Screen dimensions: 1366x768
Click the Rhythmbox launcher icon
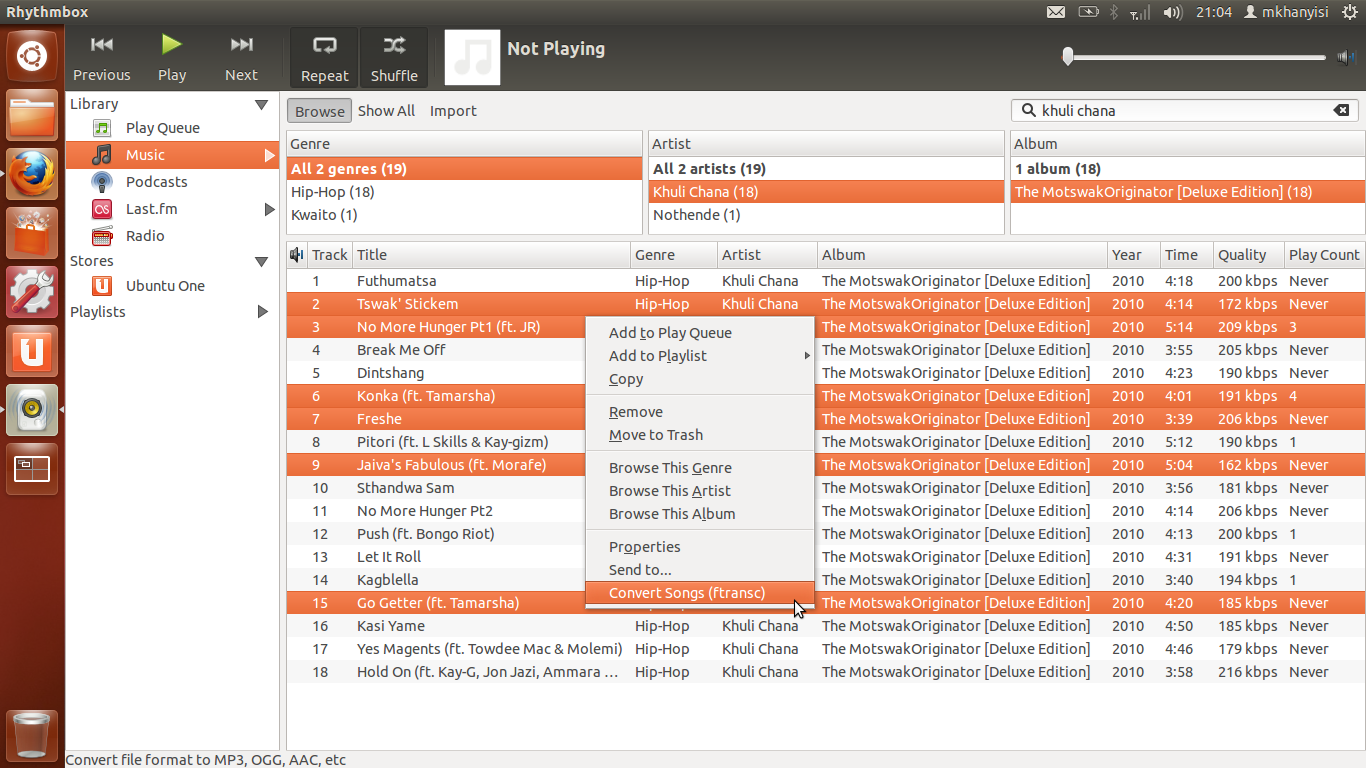[32, 410]
